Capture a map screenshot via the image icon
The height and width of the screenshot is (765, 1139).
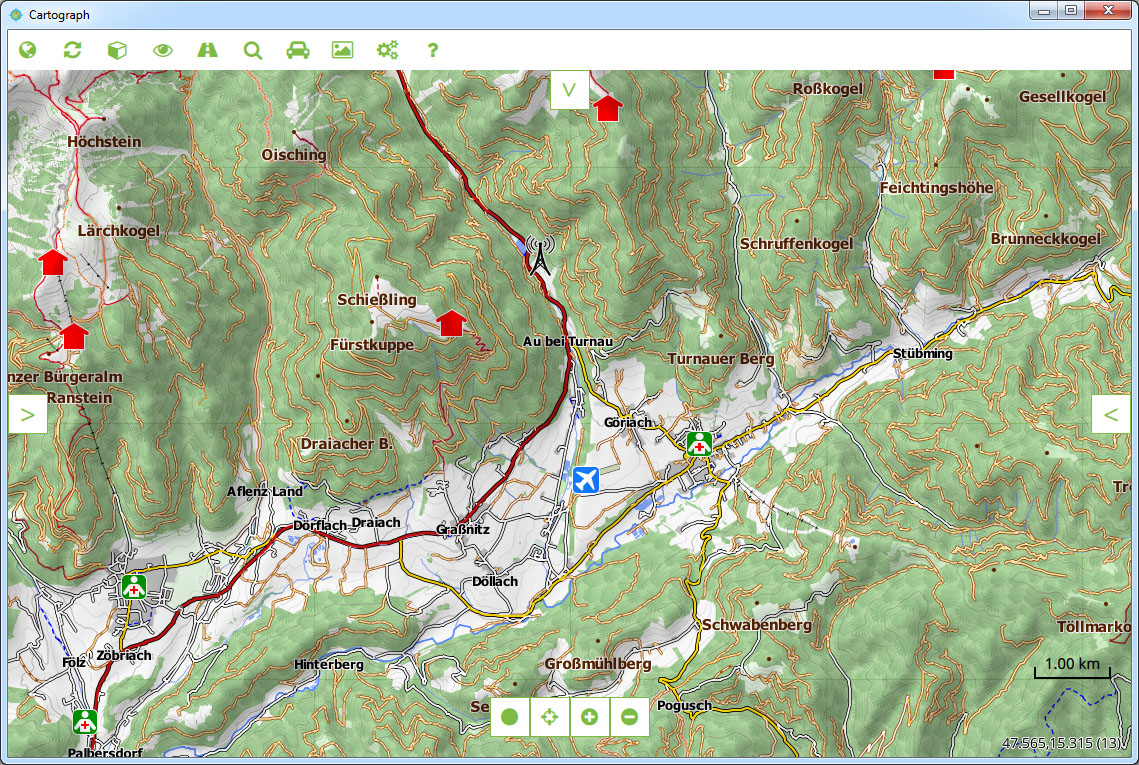point(342,49)
